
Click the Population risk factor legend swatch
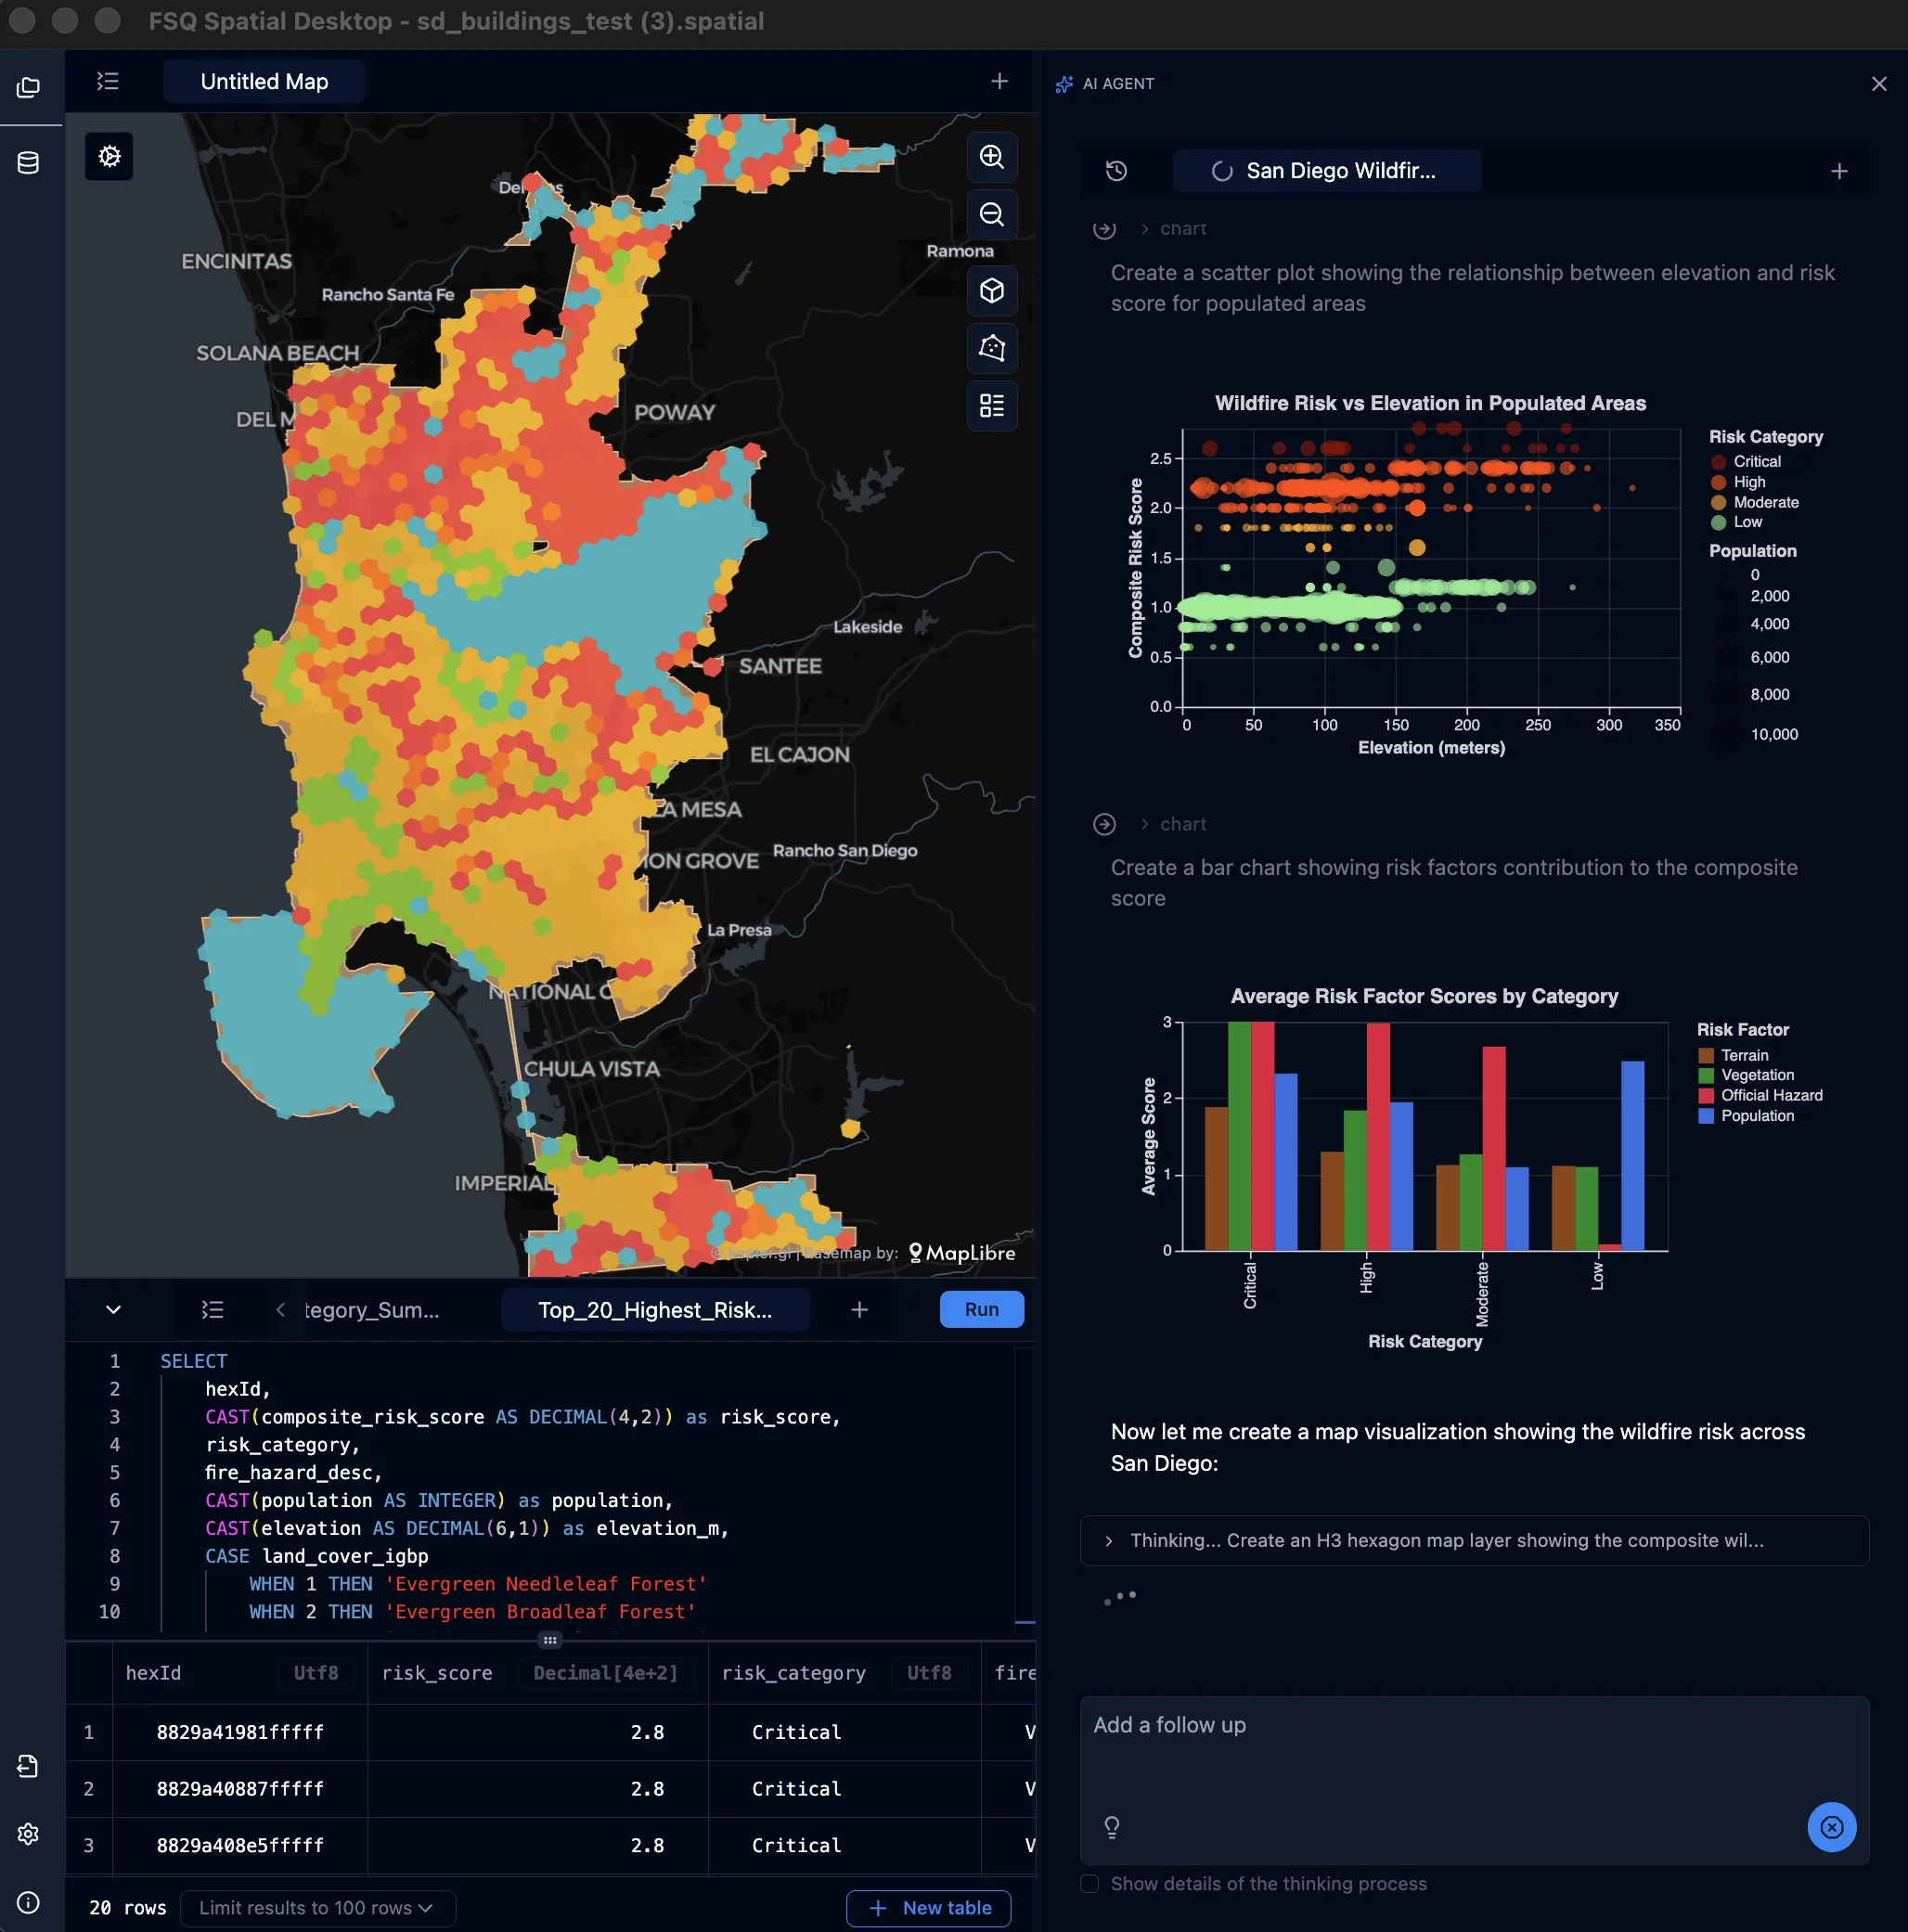click(x=1706, y=1116)
